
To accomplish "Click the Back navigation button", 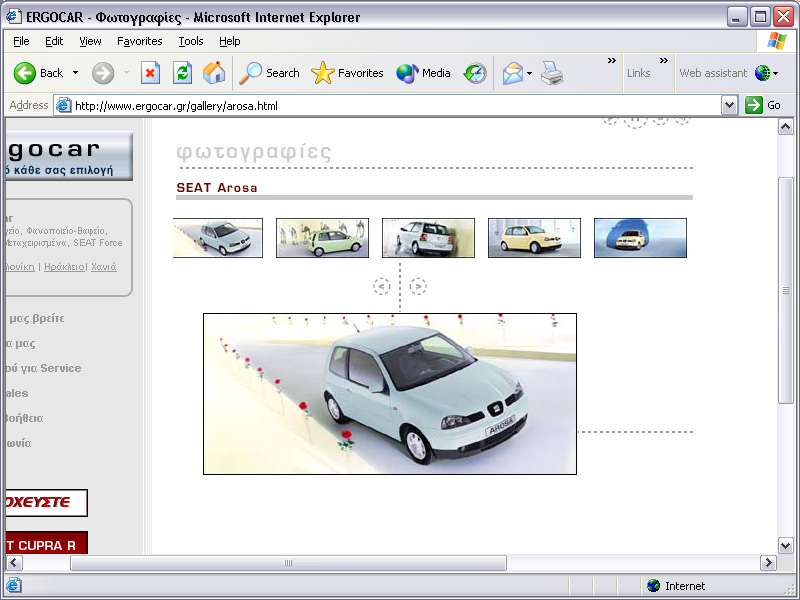I will [38, 73].
